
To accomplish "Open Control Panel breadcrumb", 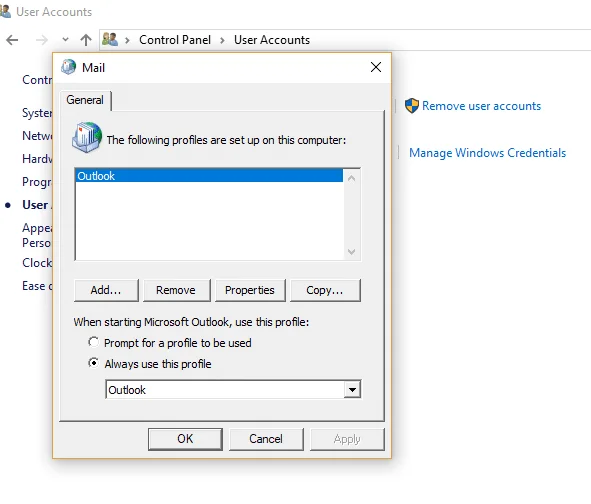I will pyautogui.click(x=175, y=40).
